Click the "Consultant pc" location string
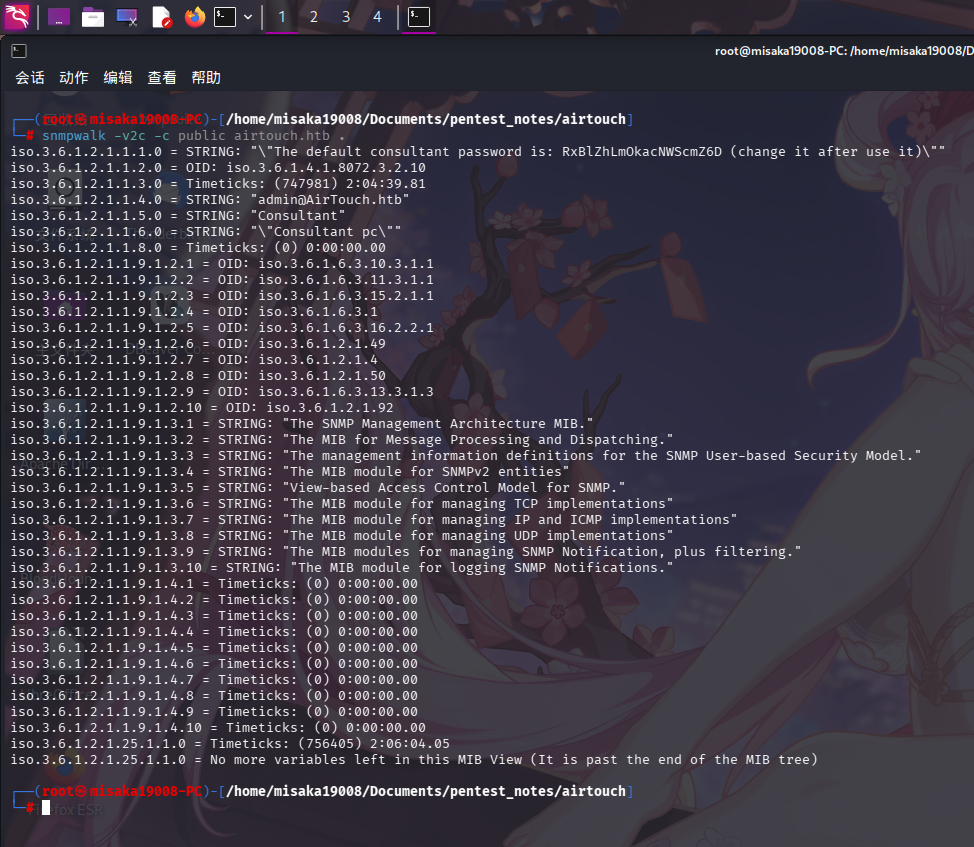The height and width of the screenshot is (847, 974). [326, 232]
